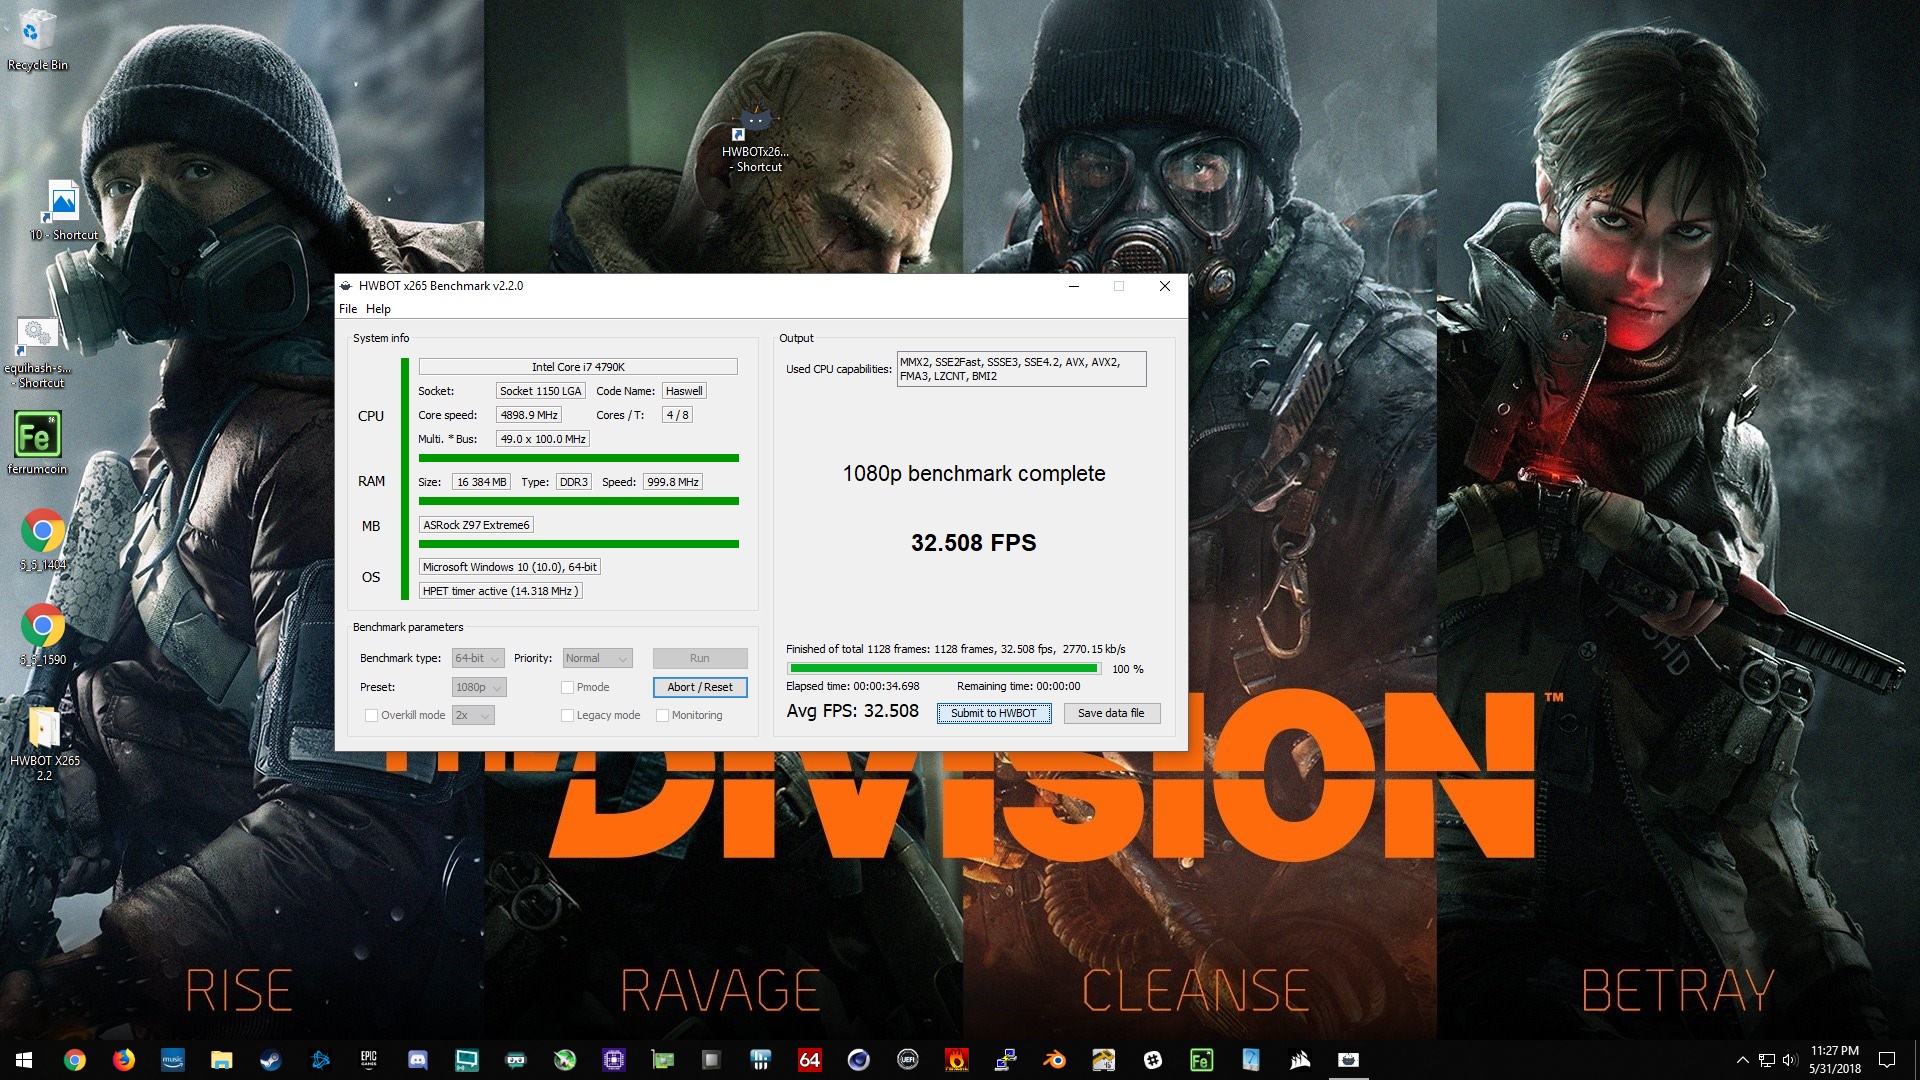Click the taskbar clock showing 11:27 PM
Image resolution: width=1920 pixels, height=1080 pixels.
tap(1835, 1060)
